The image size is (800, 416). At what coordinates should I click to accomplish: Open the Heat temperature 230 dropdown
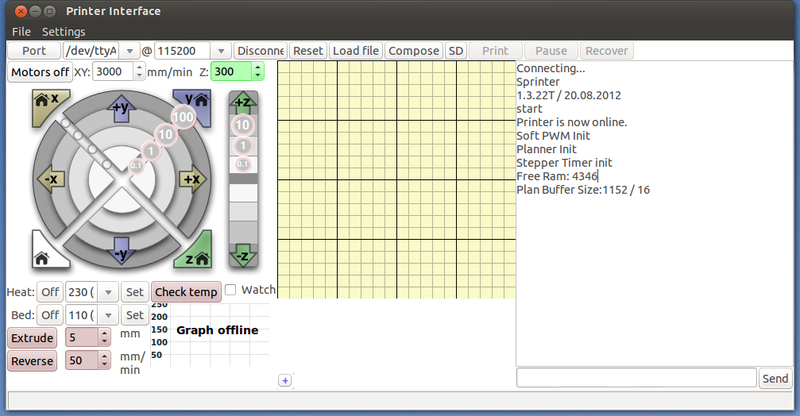[x=107, y=292]
